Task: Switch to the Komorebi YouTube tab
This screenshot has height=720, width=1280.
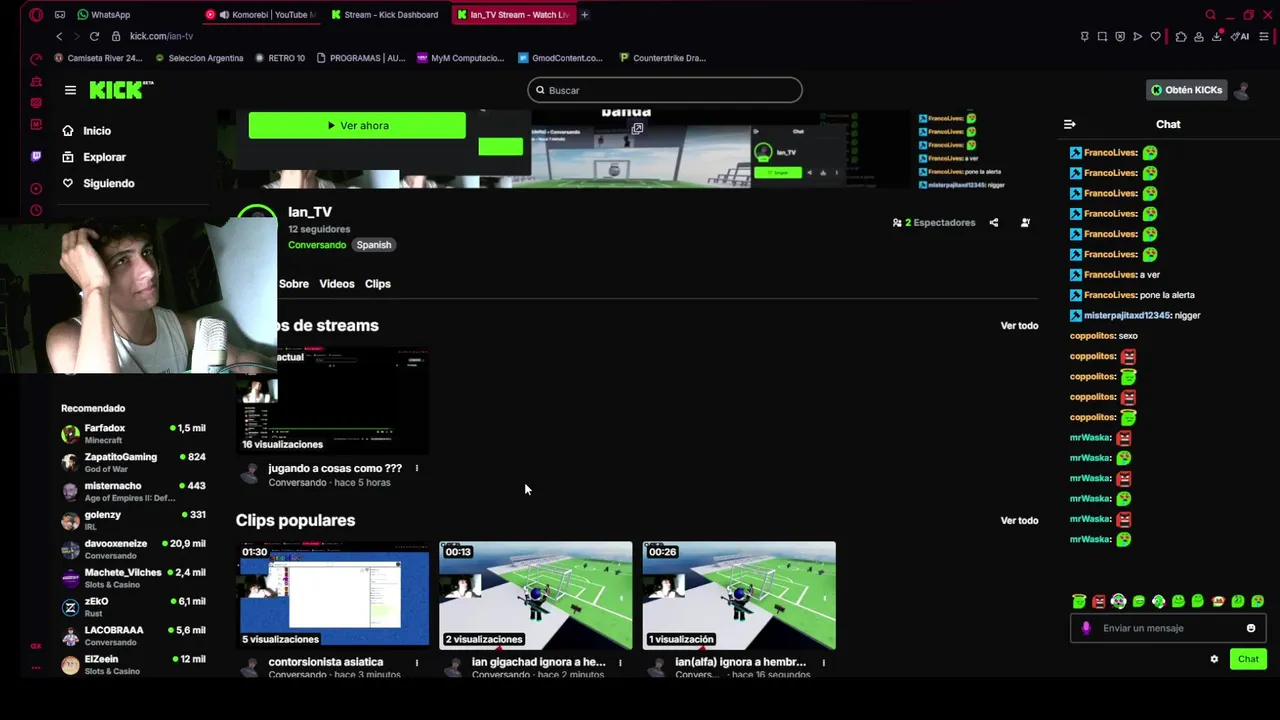Action: pyautogui.click(x=262, y=15)
